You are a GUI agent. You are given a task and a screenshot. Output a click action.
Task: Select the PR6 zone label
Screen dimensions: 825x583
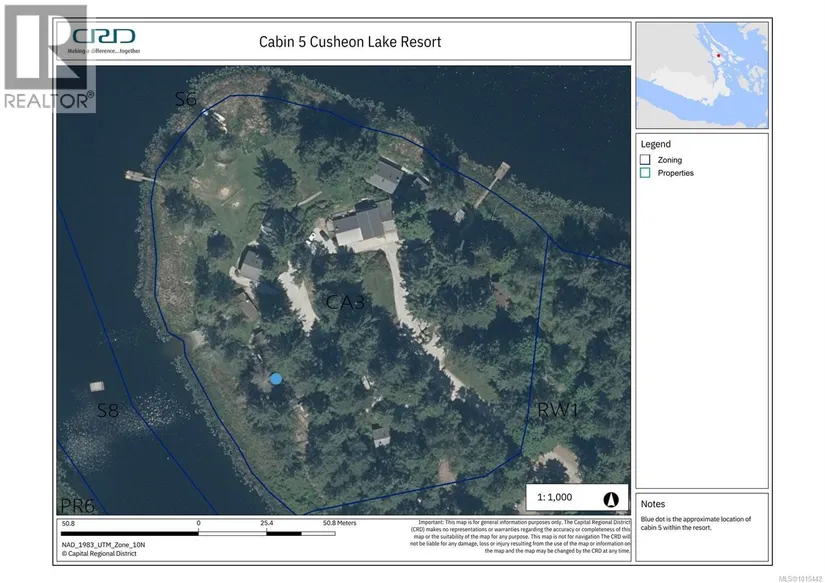tap(75, 508)
